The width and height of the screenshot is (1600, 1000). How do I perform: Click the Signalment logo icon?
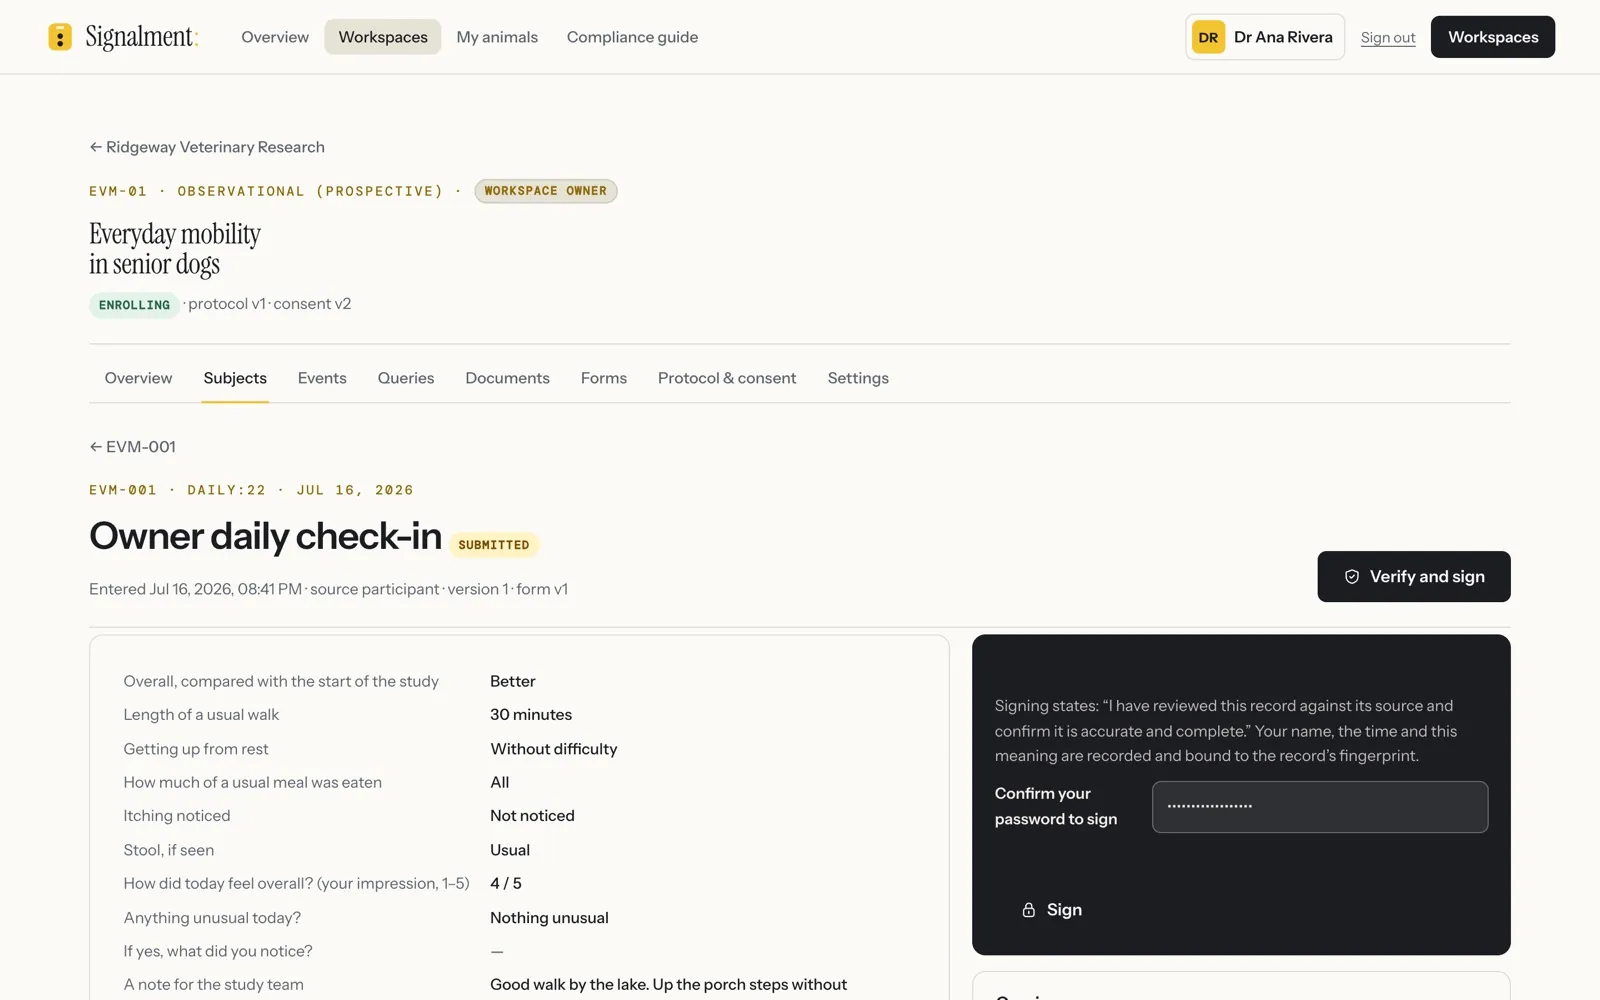tap(60, 37)
